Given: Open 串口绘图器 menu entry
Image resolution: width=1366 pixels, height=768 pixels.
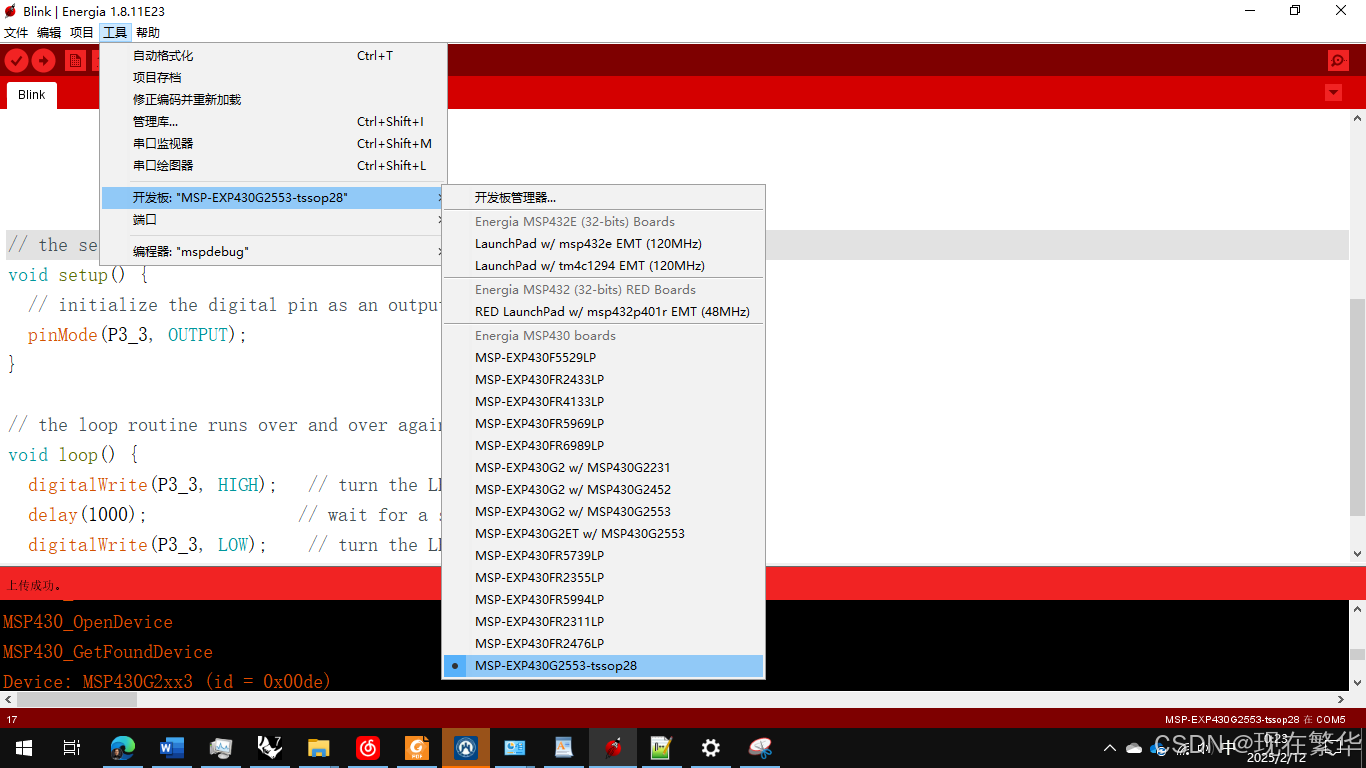Looking at the screenshot, I should click(x=273, y=166).
